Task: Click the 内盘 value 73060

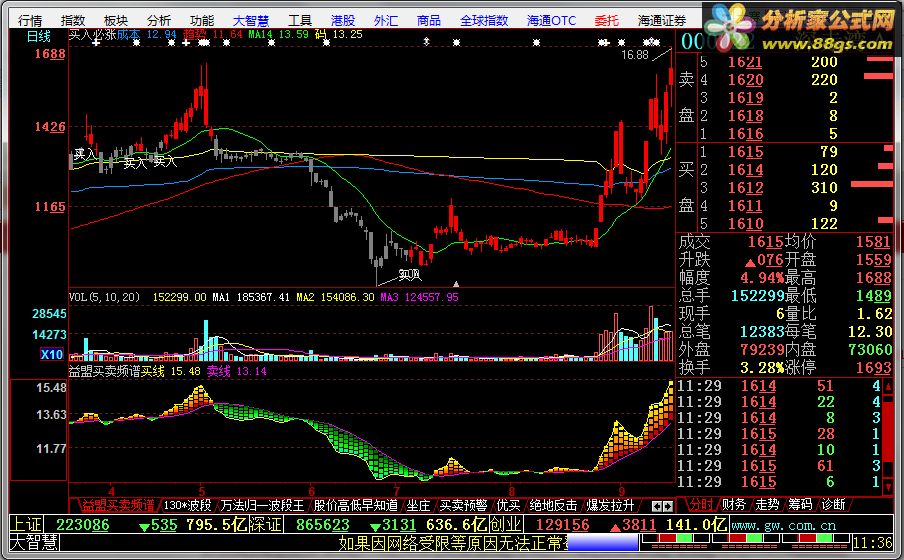Action: (x=870, y=349)
